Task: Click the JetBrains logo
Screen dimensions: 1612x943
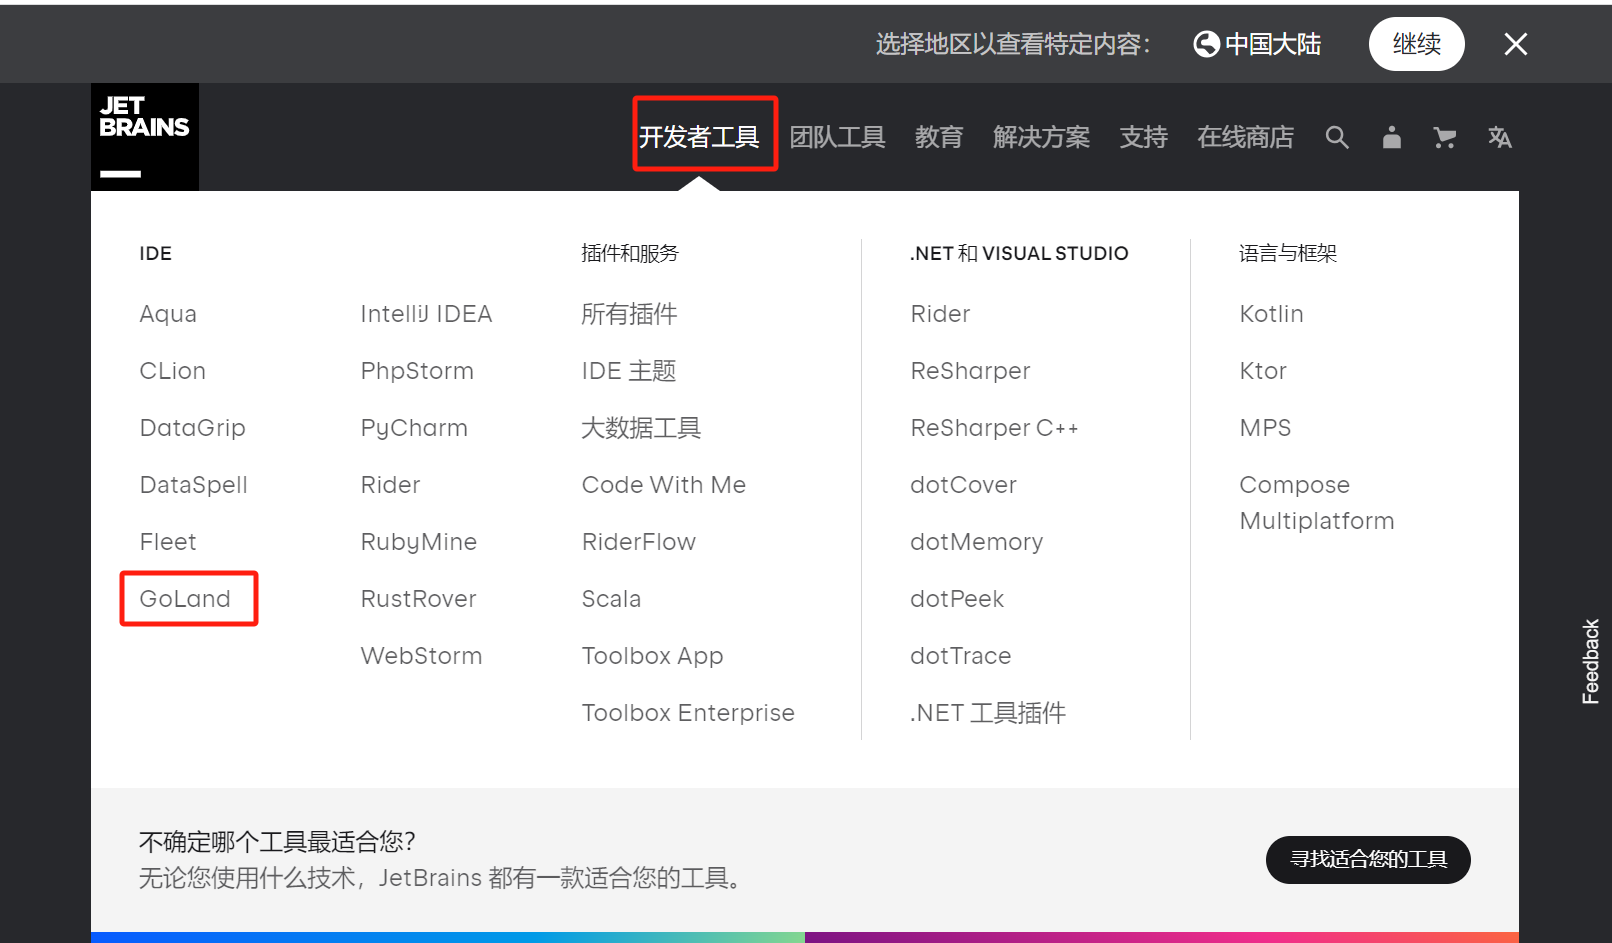Action: [145, 137]
